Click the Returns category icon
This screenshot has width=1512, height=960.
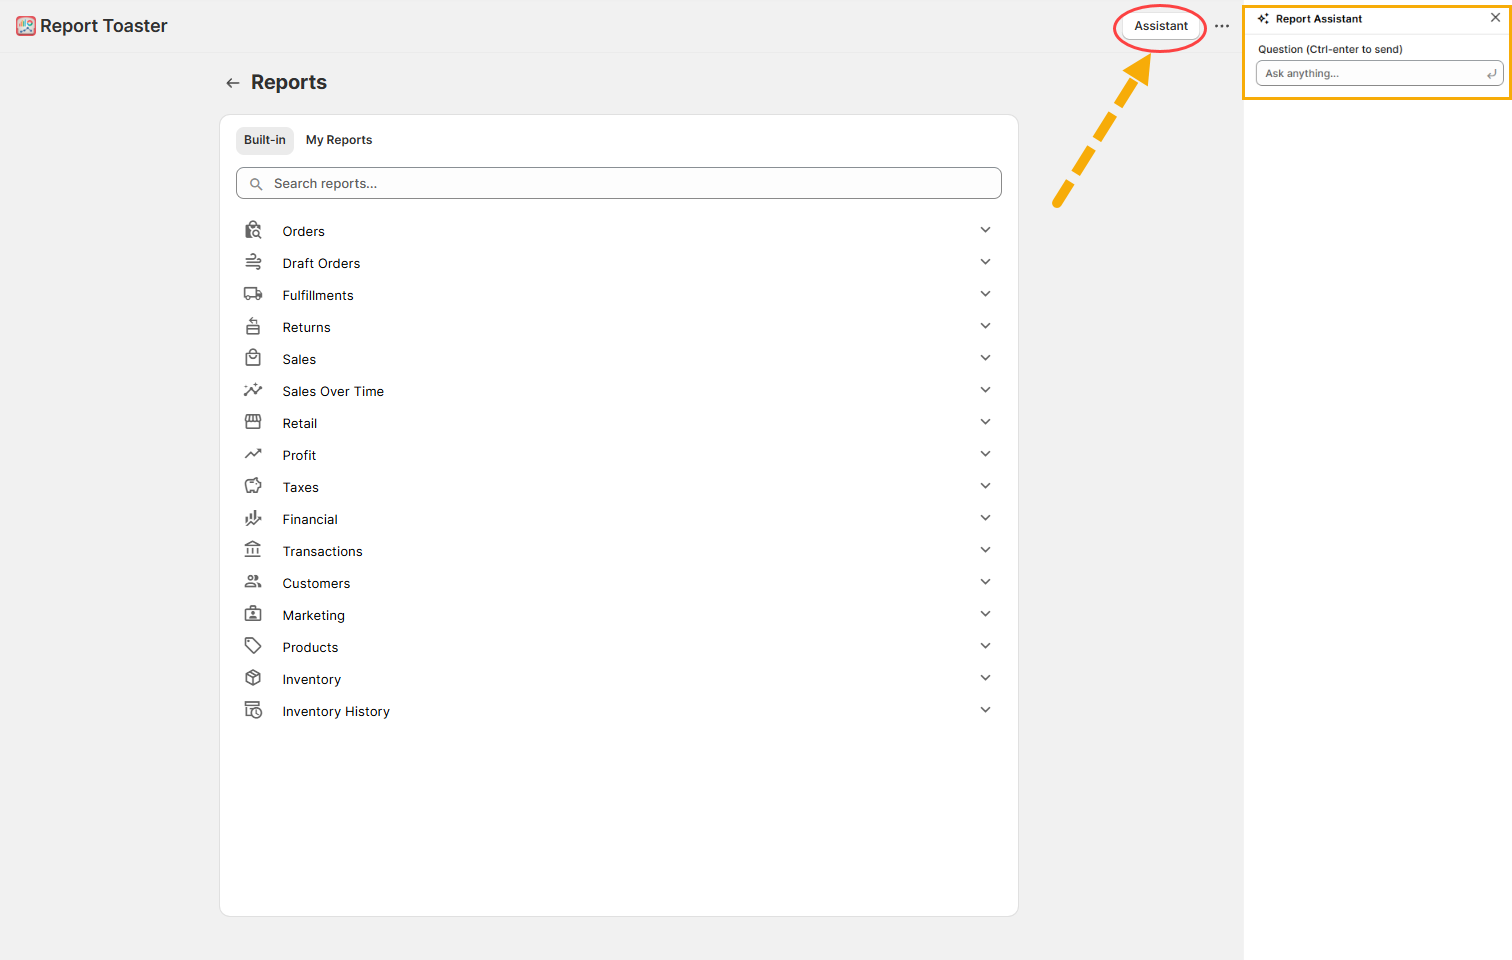coord(253,326)
